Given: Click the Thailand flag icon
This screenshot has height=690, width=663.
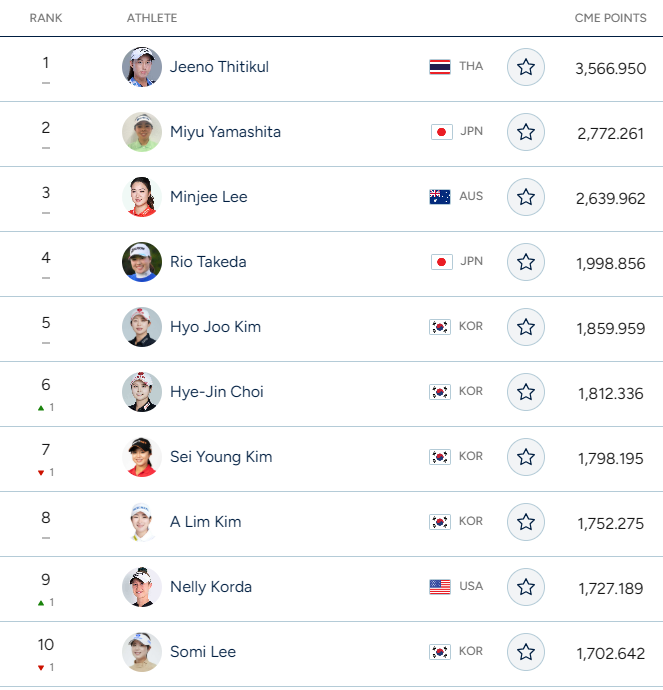Looking at the screenshot, I should tap(440, 67).
